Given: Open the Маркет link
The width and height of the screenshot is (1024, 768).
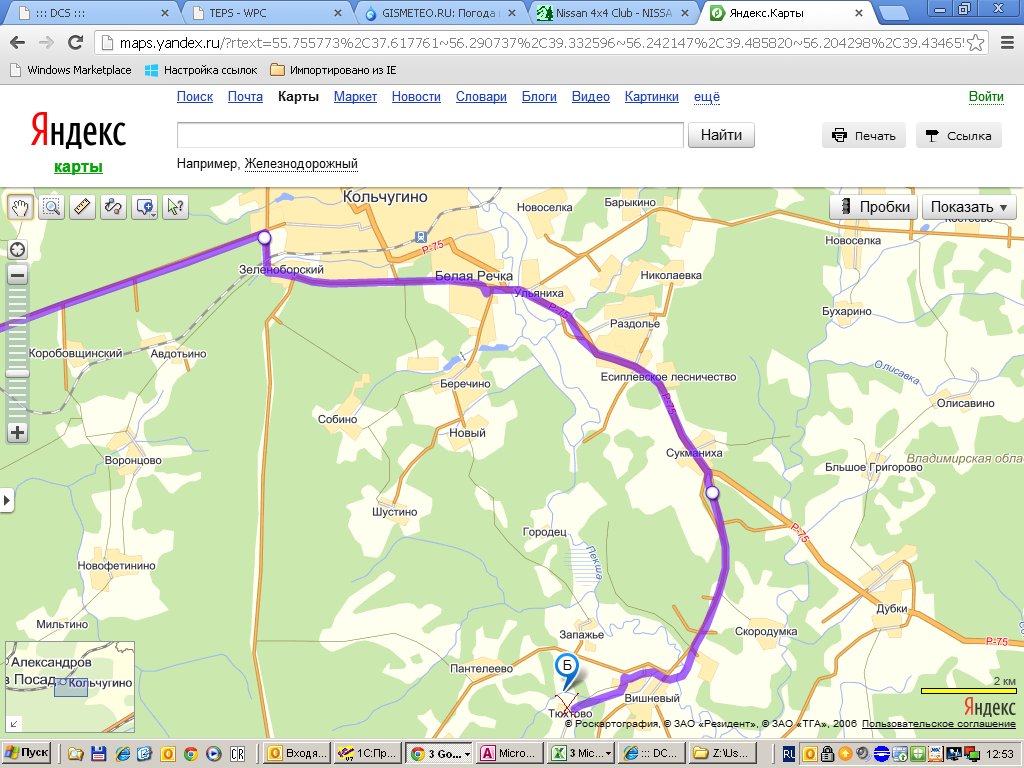Looking at the screenshot, I should (355, 97).
